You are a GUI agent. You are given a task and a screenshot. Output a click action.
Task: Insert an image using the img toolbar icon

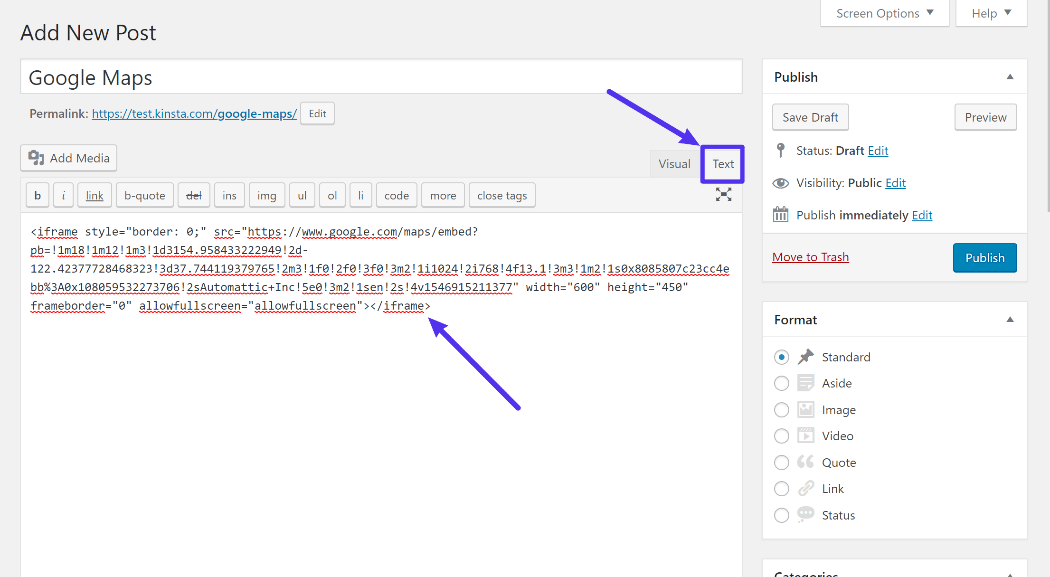coord(267,195)
